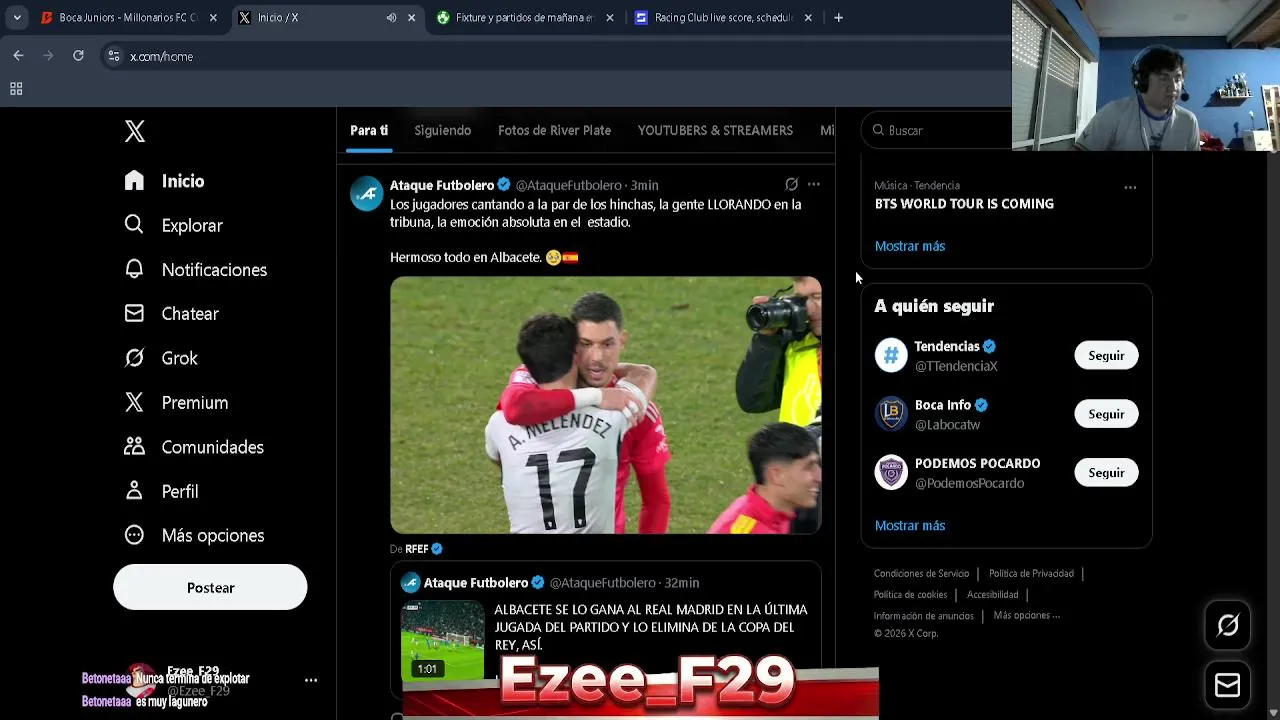Click browser forward arrow
Screen dimensions: 1280x720
[48, 56]
